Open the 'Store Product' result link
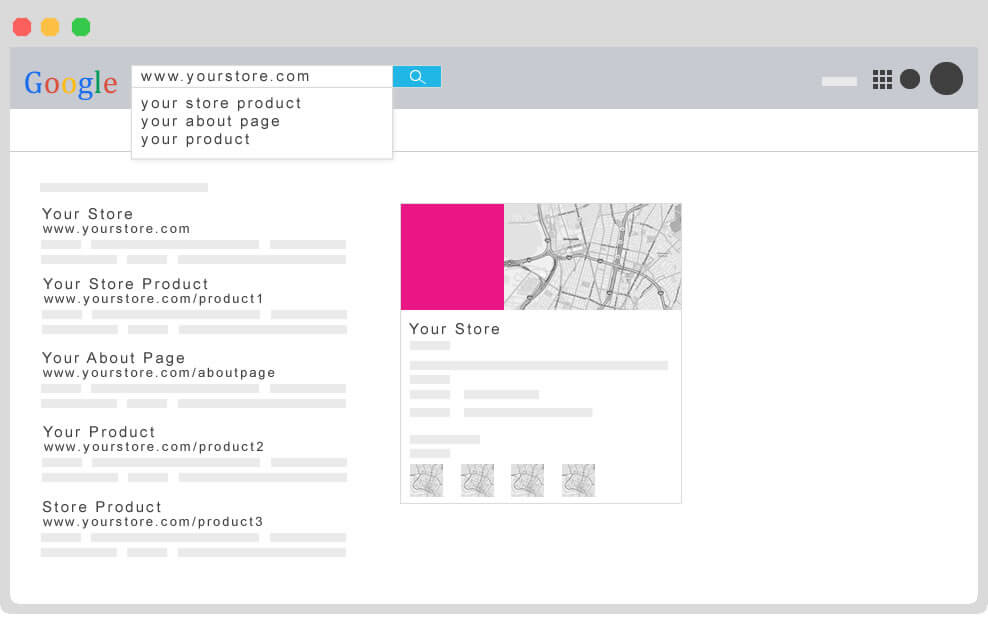The image size is (988, 621). (103, 507)
